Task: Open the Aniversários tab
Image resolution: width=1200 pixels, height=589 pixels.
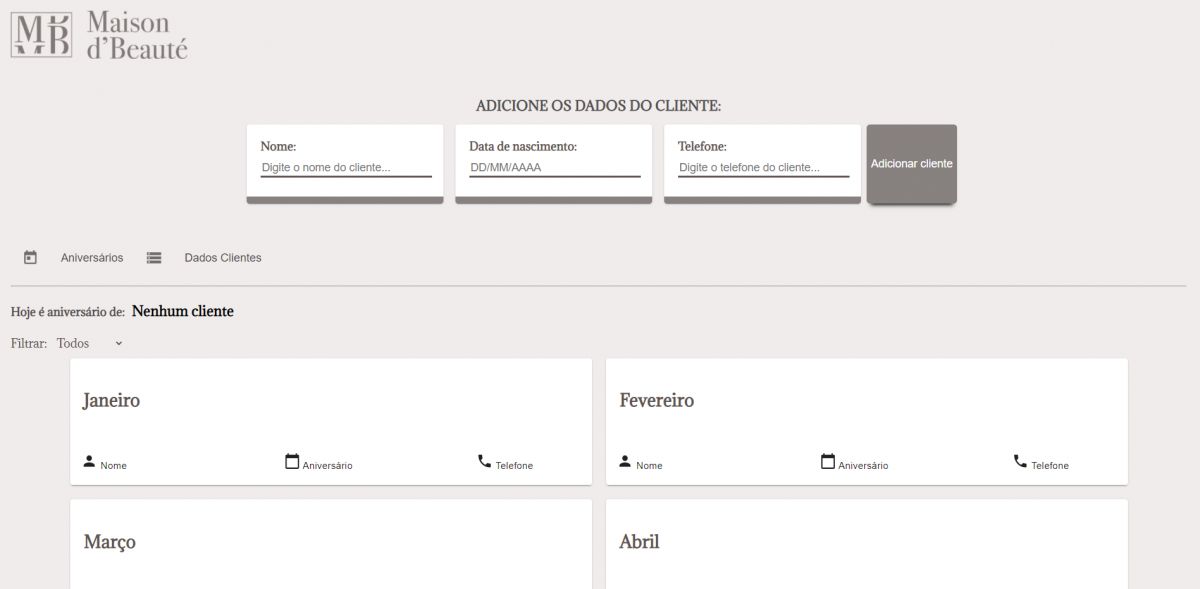Action: pyautogui.click(x=92, y=258)
